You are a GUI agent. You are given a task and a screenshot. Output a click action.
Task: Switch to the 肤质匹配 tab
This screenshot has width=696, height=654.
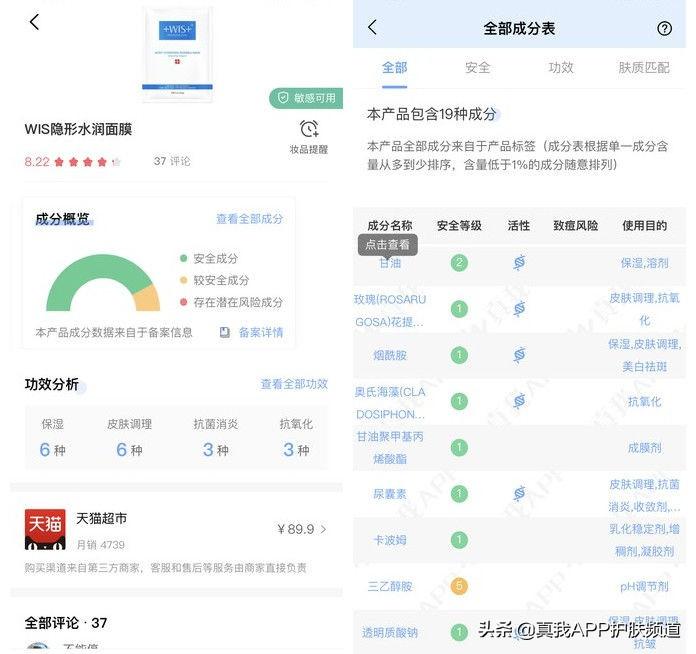pyautogui.click(x=644, y=68)
